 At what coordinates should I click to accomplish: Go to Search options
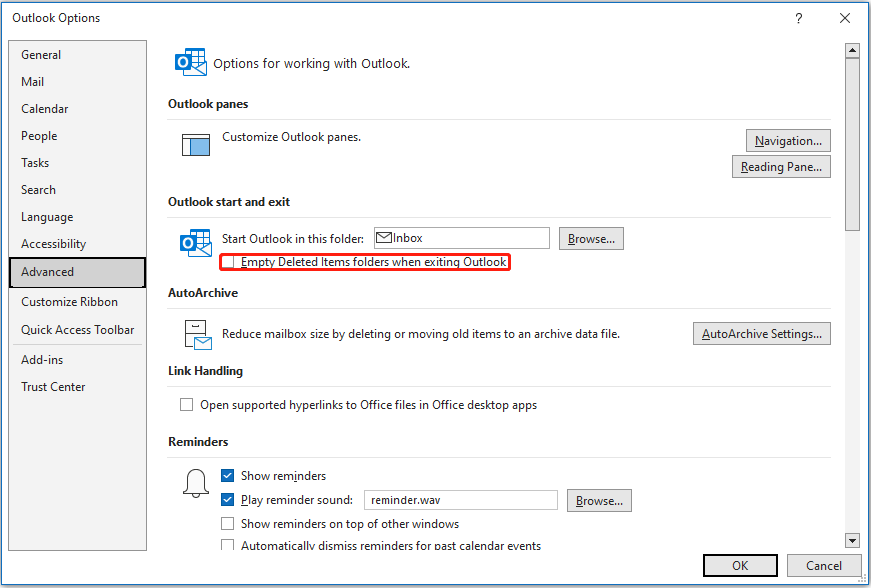[x=78, y=190]
